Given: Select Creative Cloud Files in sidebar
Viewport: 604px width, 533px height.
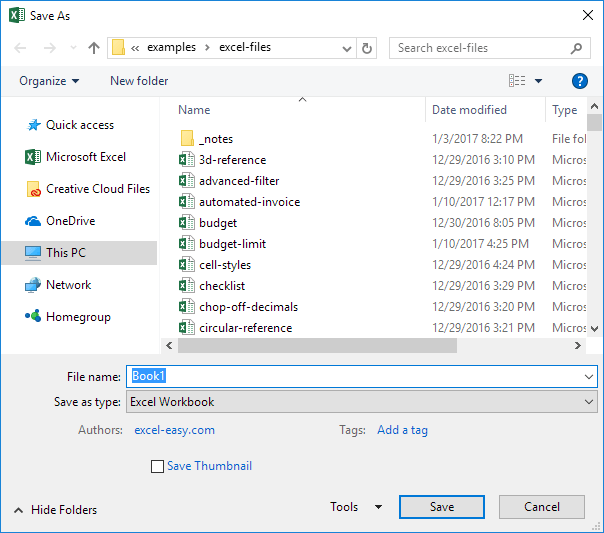Looking at the screenshot, I should [x=97, y=189].
